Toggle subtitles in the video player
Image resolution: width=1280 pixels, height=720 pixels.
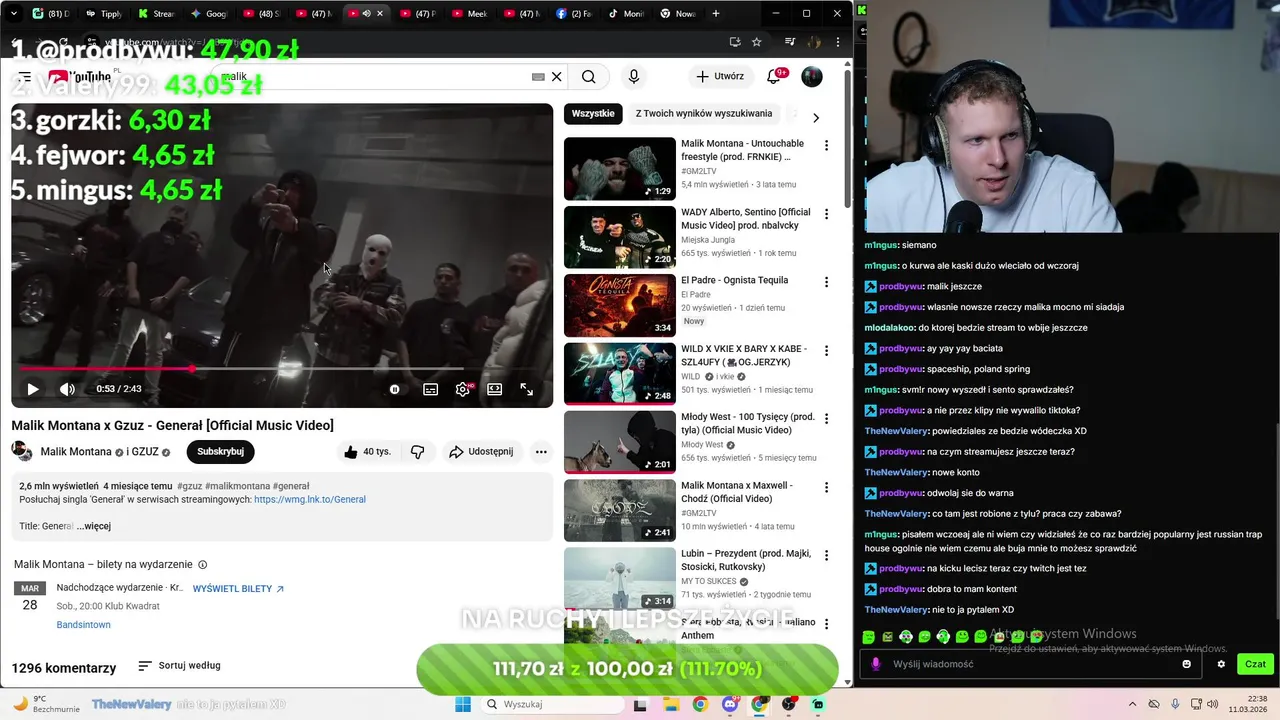[430, 389]
